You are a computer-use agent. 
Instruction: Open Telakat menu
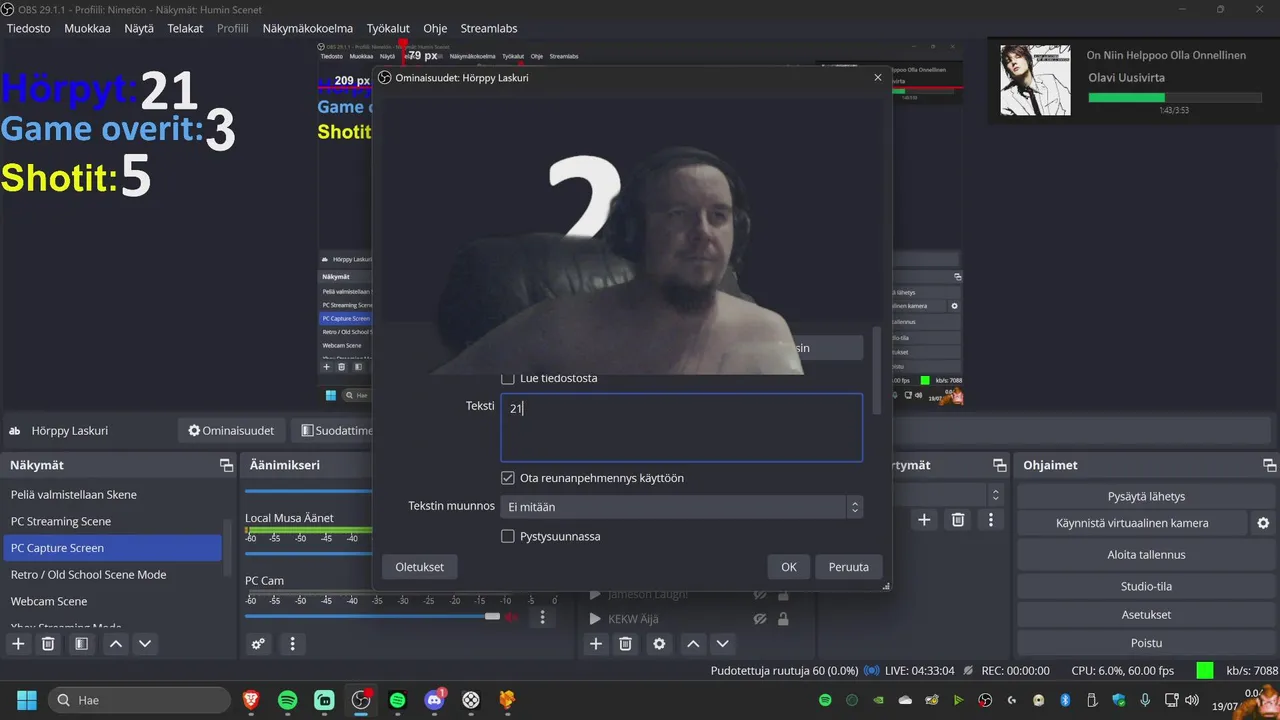click(186, 28)
